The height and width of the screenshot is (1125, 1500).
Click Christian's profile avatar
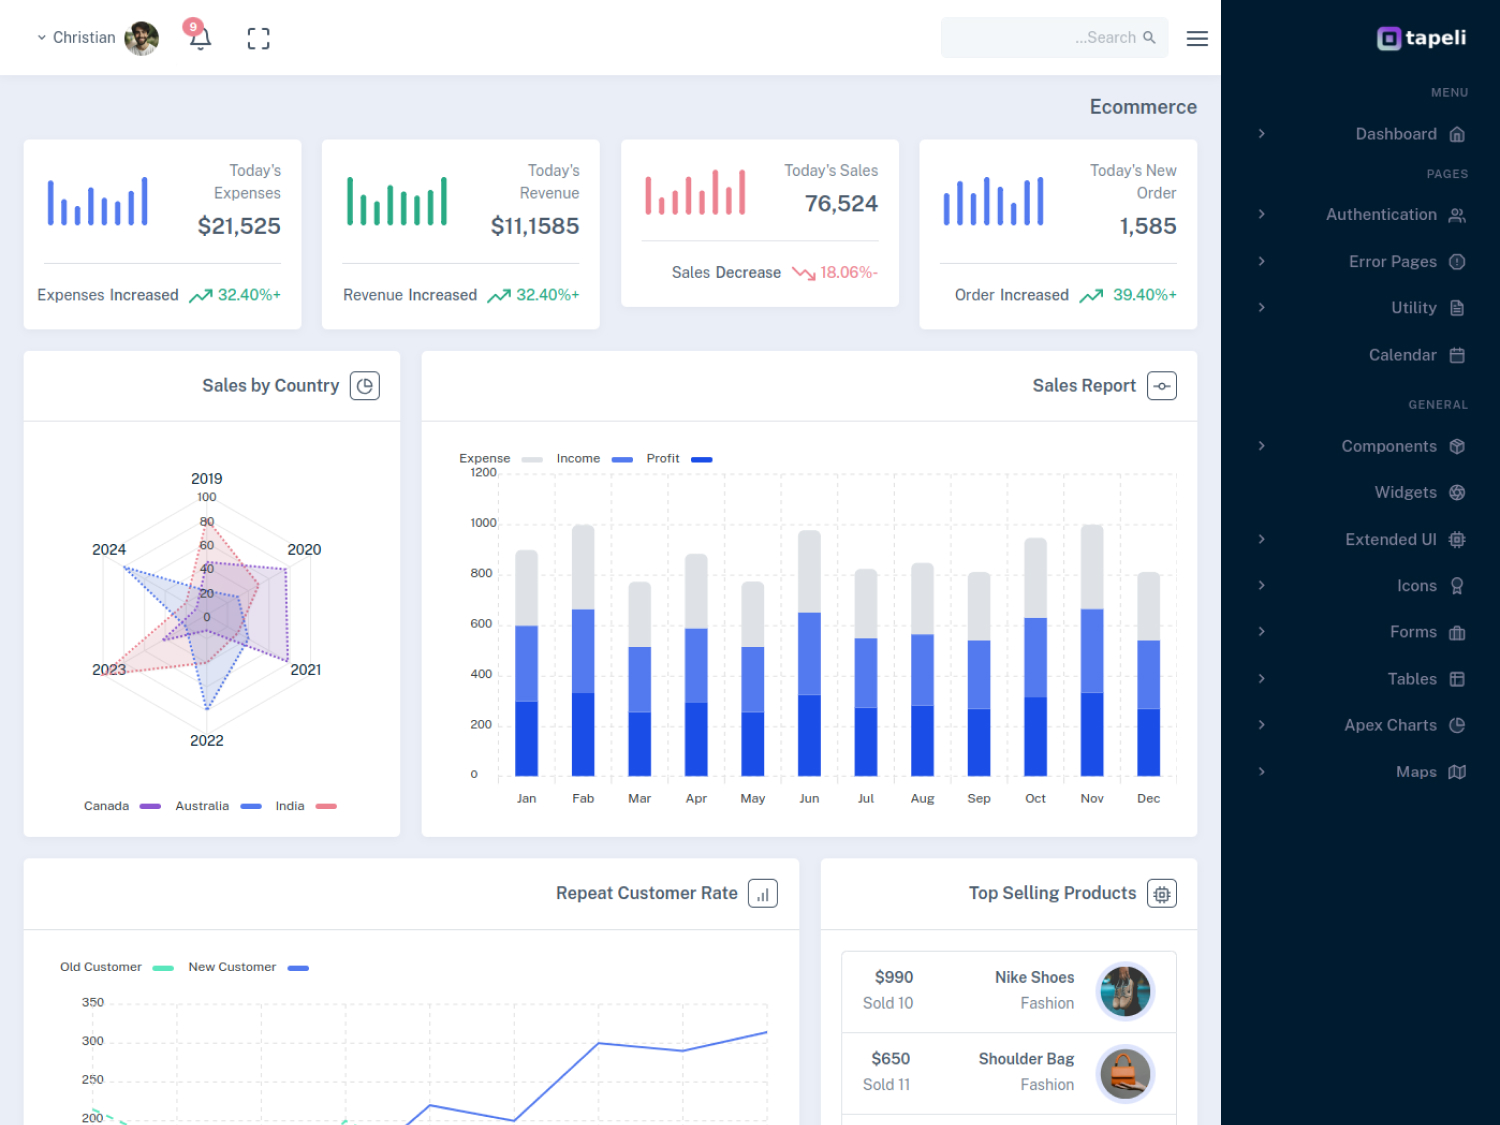(142, 38)
